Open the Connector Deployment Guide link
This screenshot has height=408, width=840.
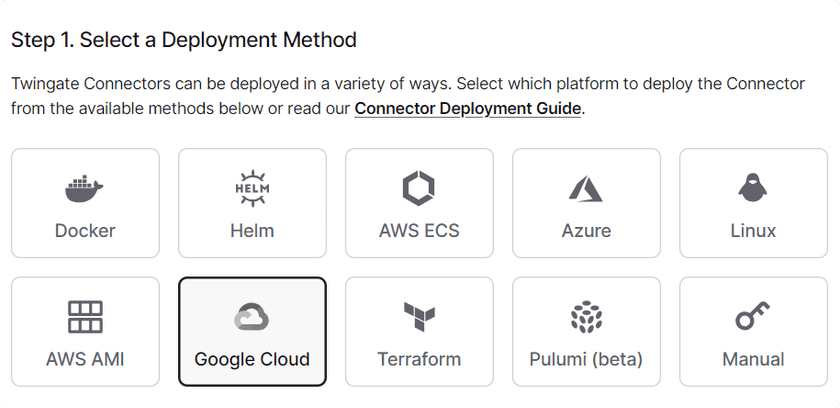click(468, 108)
